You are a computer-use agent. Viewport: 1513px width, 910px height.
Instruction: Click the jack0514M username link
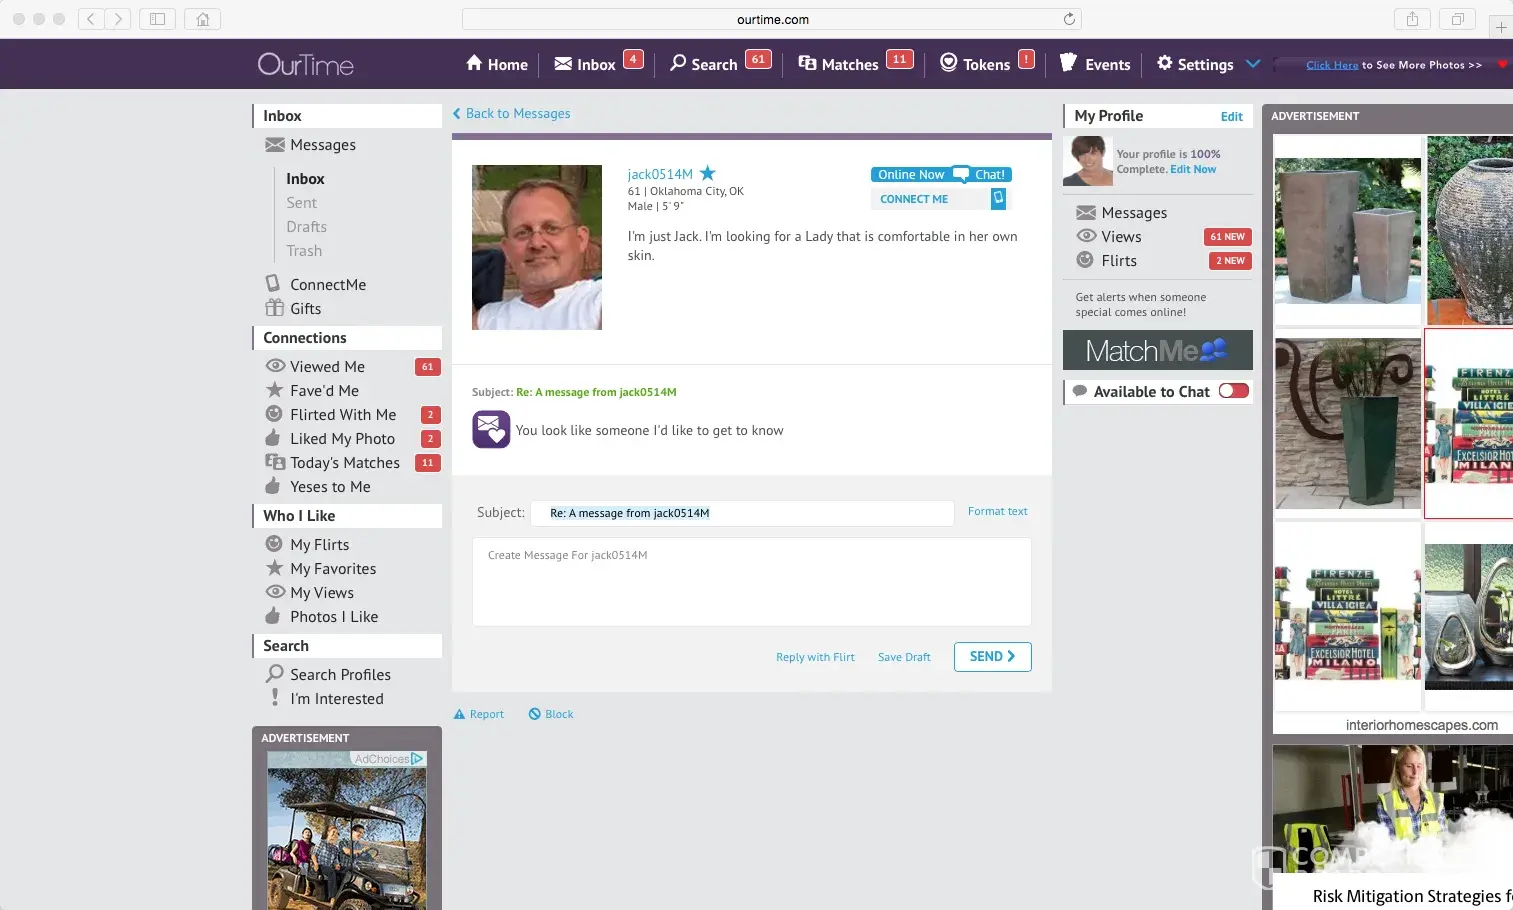click(x=660, y=174)
